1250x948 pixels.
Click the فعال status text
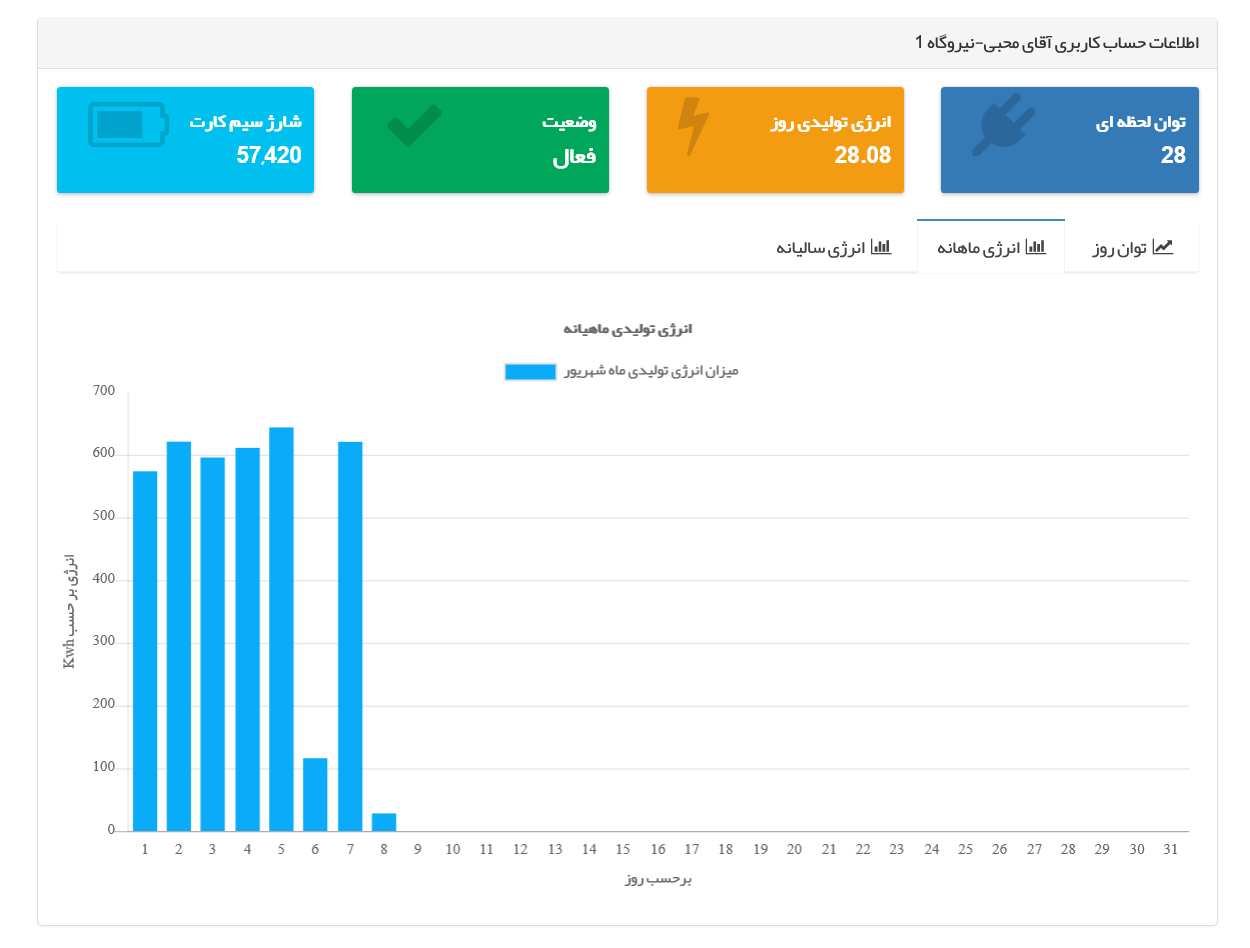point(574,156)
